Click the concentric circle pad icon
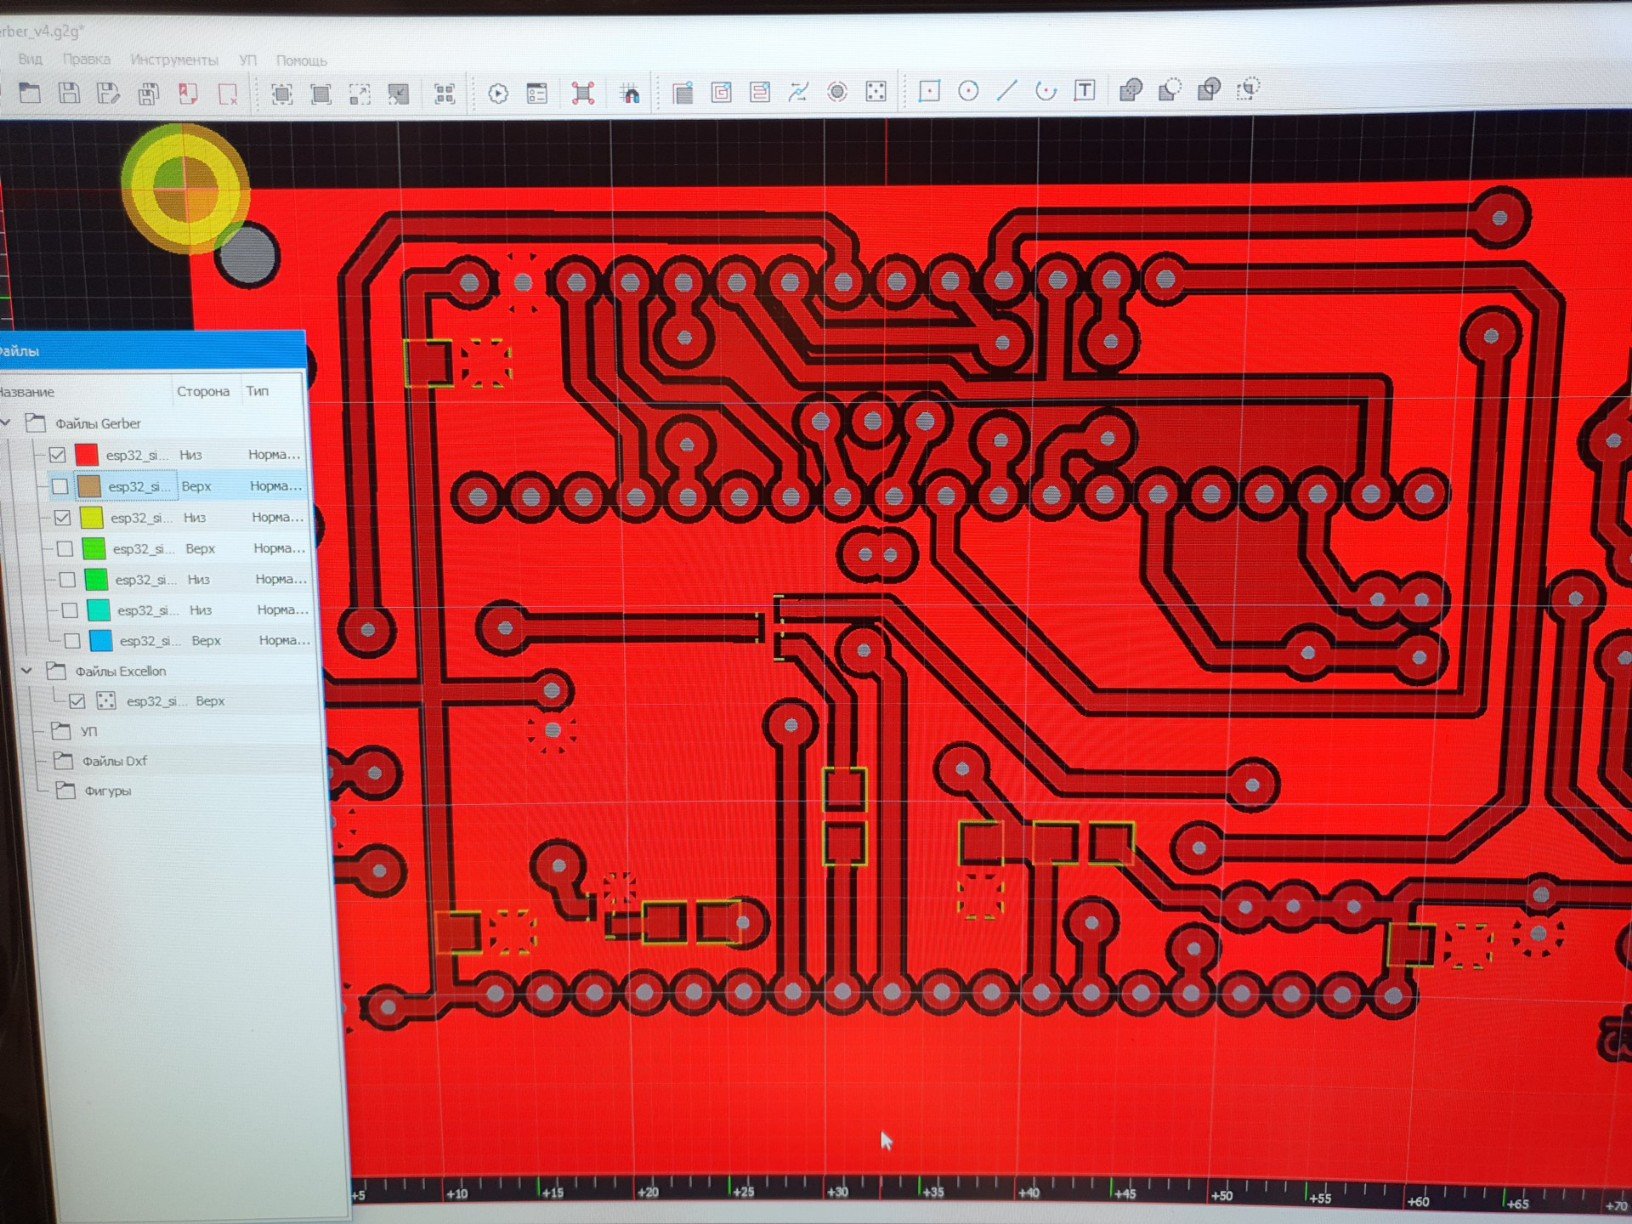Viewport: 1632px width, 1224px height. [837, 92]
